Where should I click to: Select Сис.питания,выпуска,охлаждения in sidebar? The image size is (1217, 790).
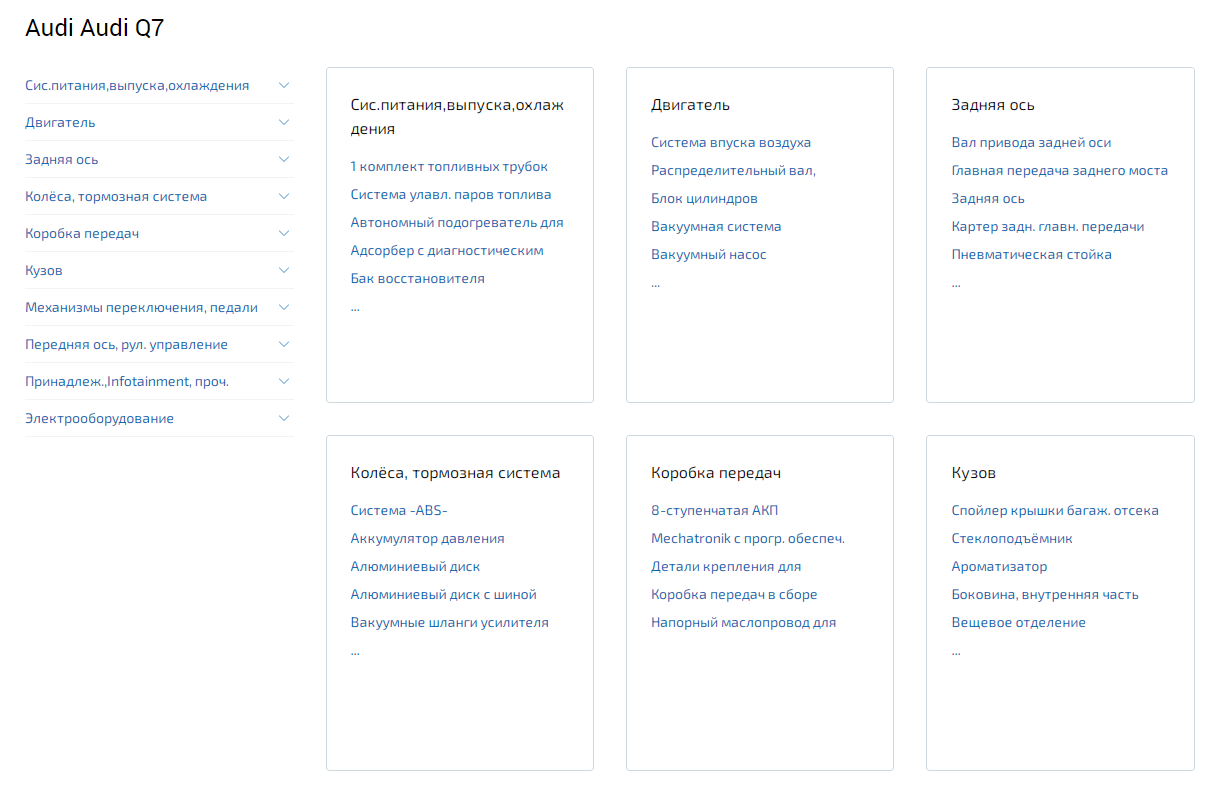pos(137,85)
